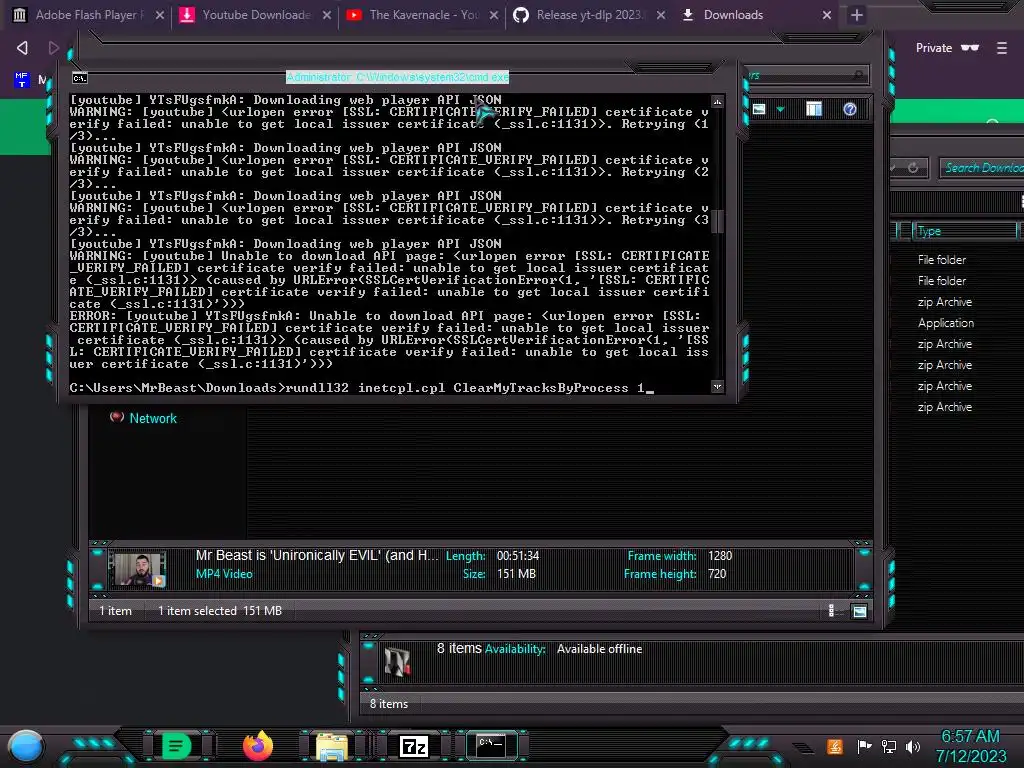Click the Search Downloads field
The image size is (1024, 768).
click(x=982, y=168)
